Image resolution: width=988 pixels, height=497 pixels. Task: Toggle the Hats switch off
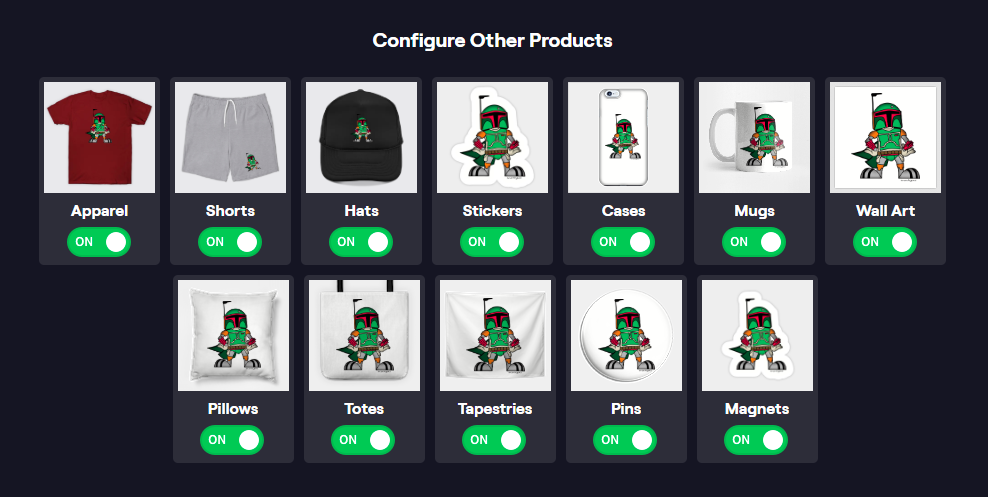[x=361, y=242]
